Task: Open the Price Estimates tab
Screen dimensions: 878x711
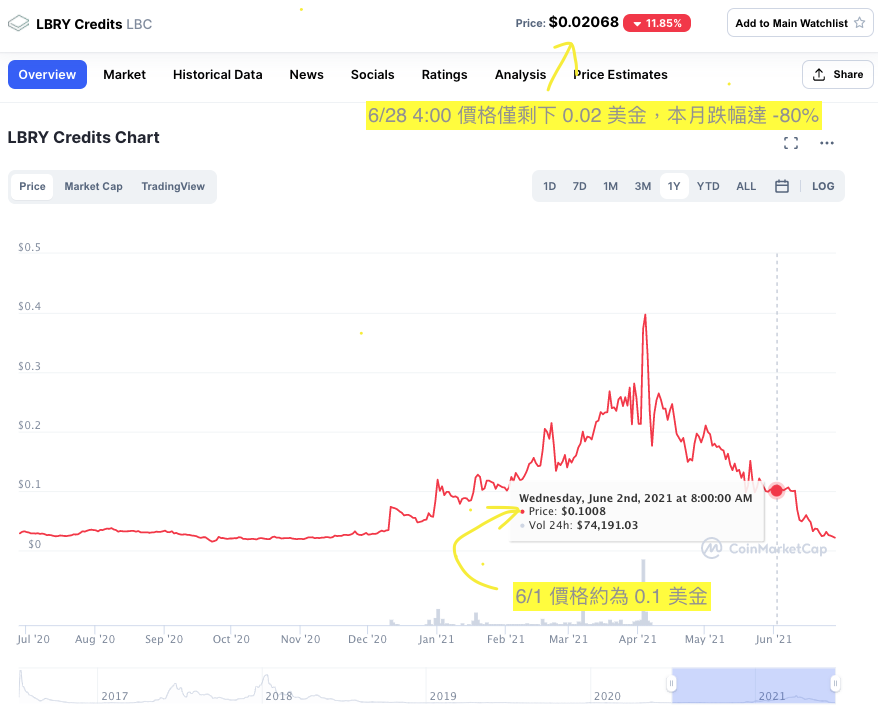Action: coord(620,74)
